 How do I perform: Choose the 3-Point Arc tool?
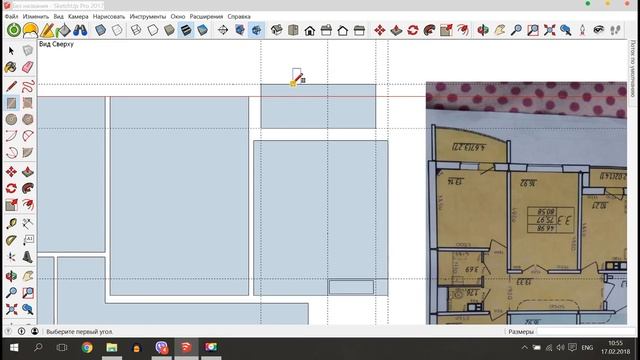(11, 152)
